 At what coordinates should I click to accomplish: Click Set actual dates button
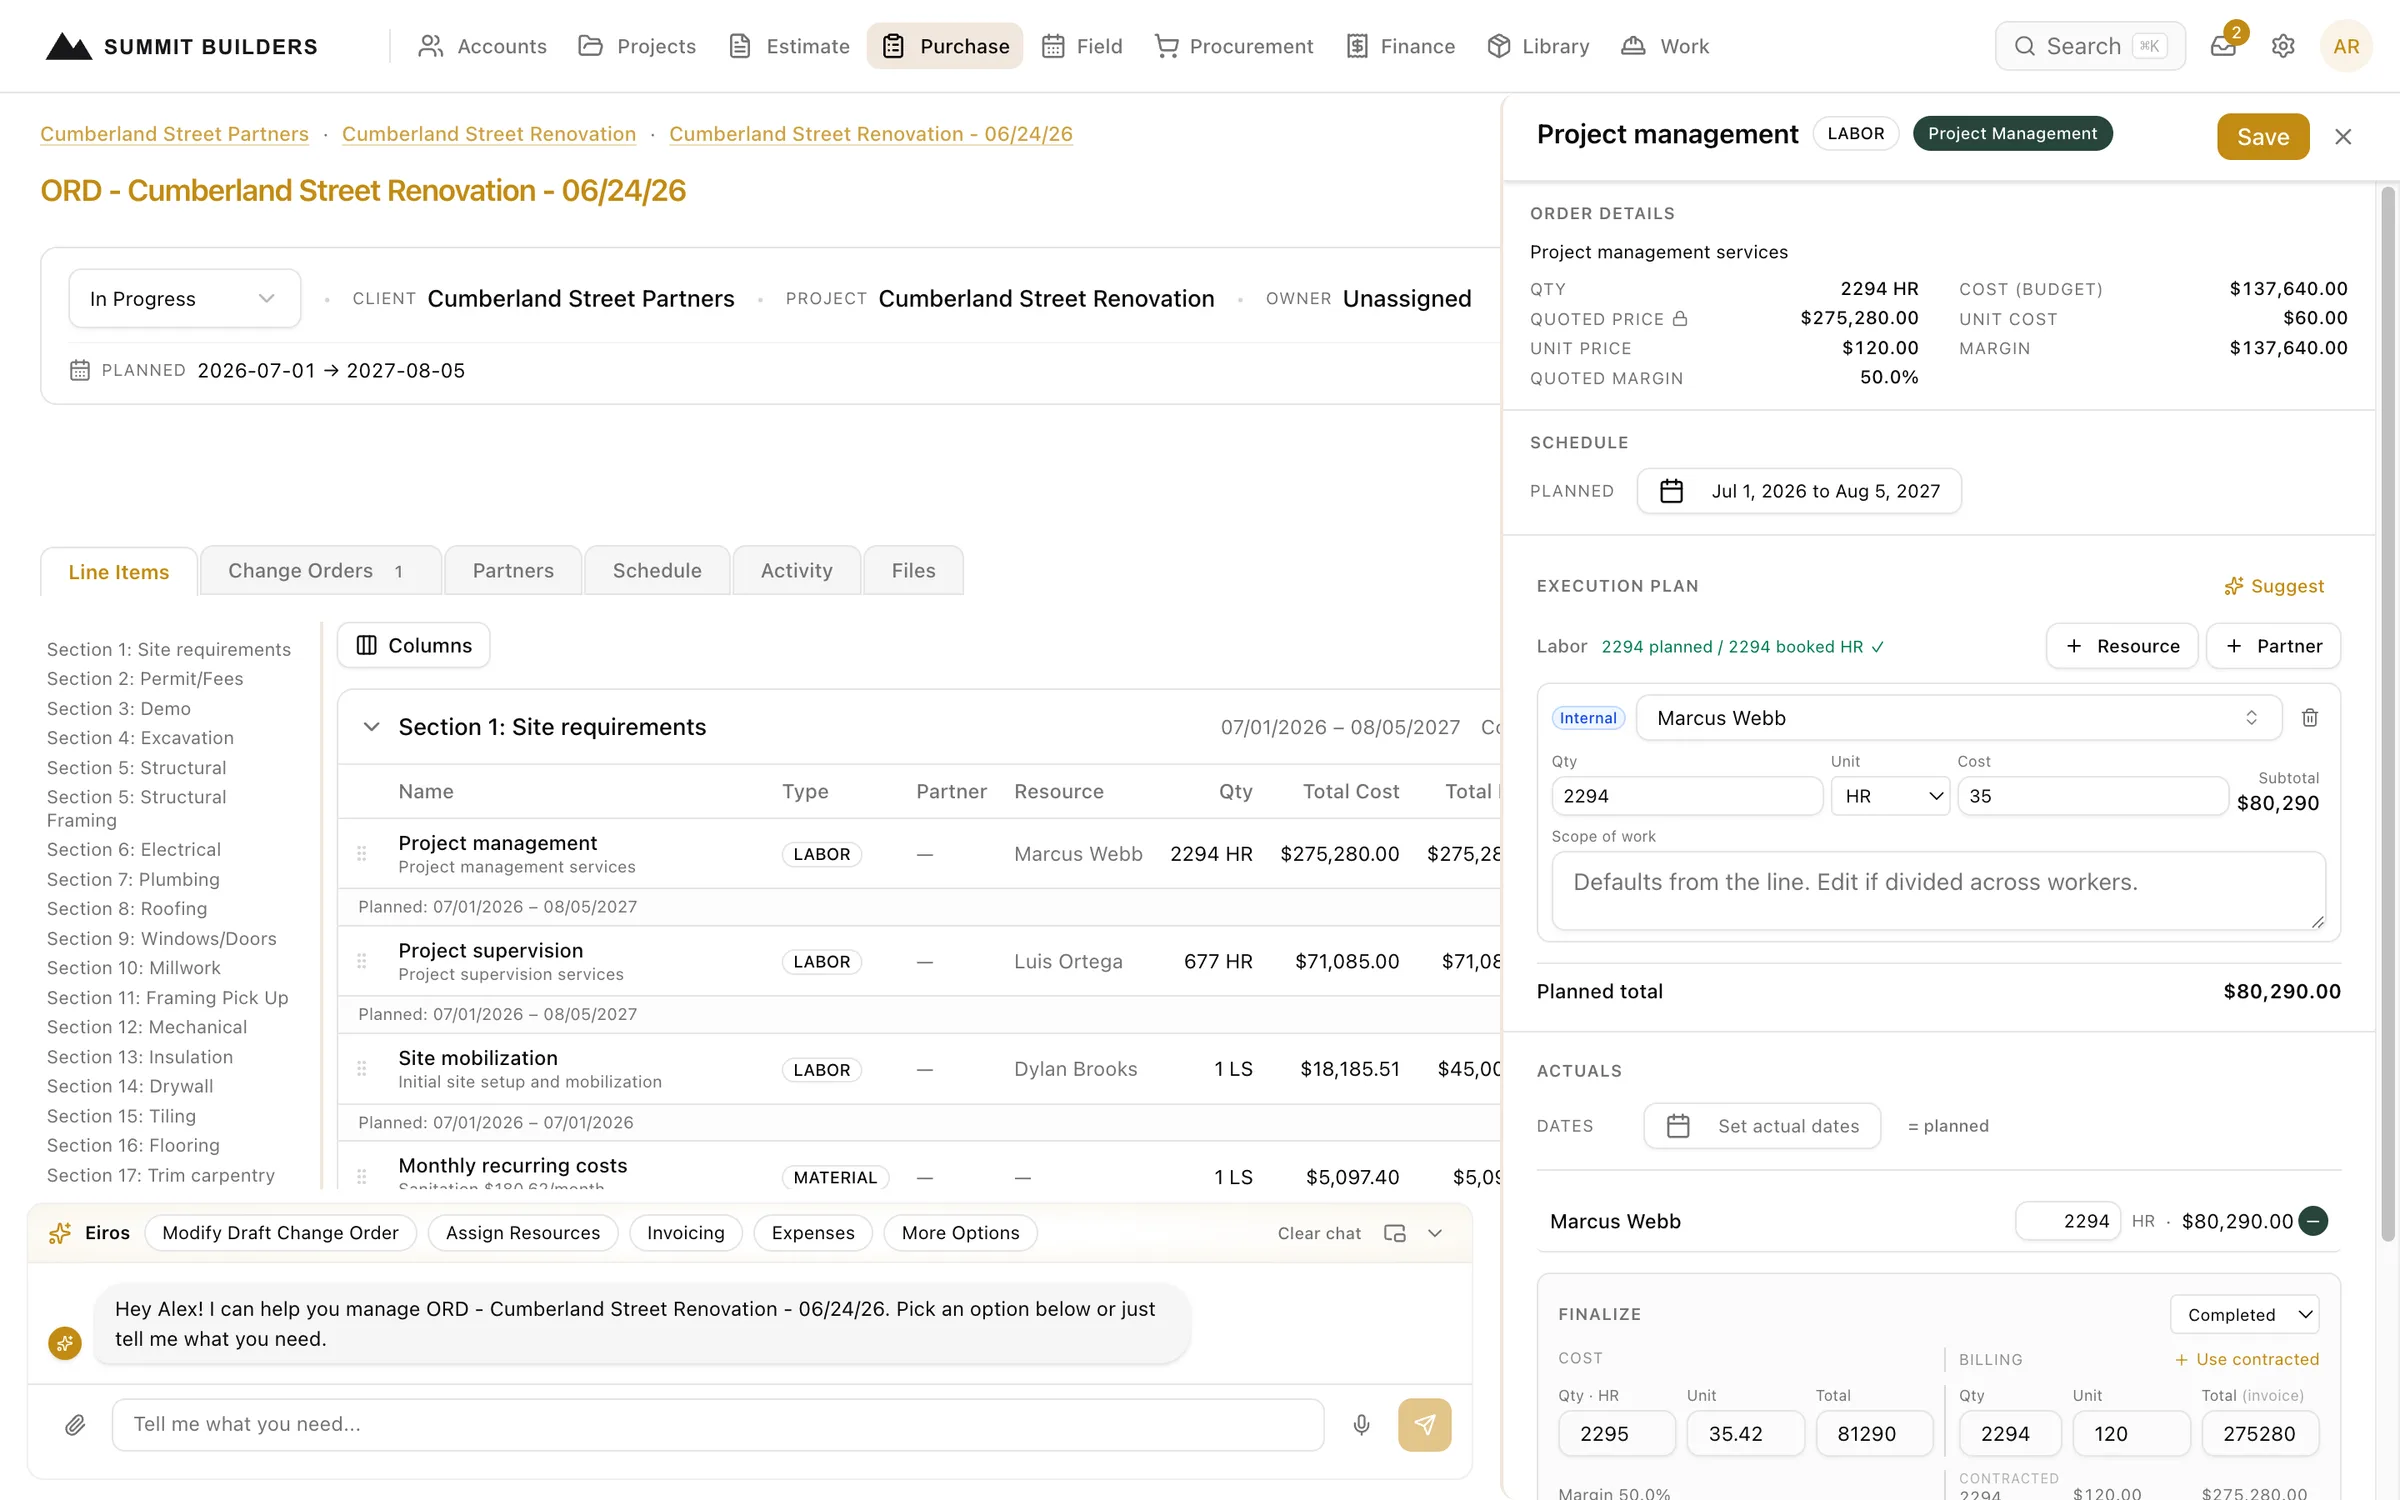tap(1762, 1126)
